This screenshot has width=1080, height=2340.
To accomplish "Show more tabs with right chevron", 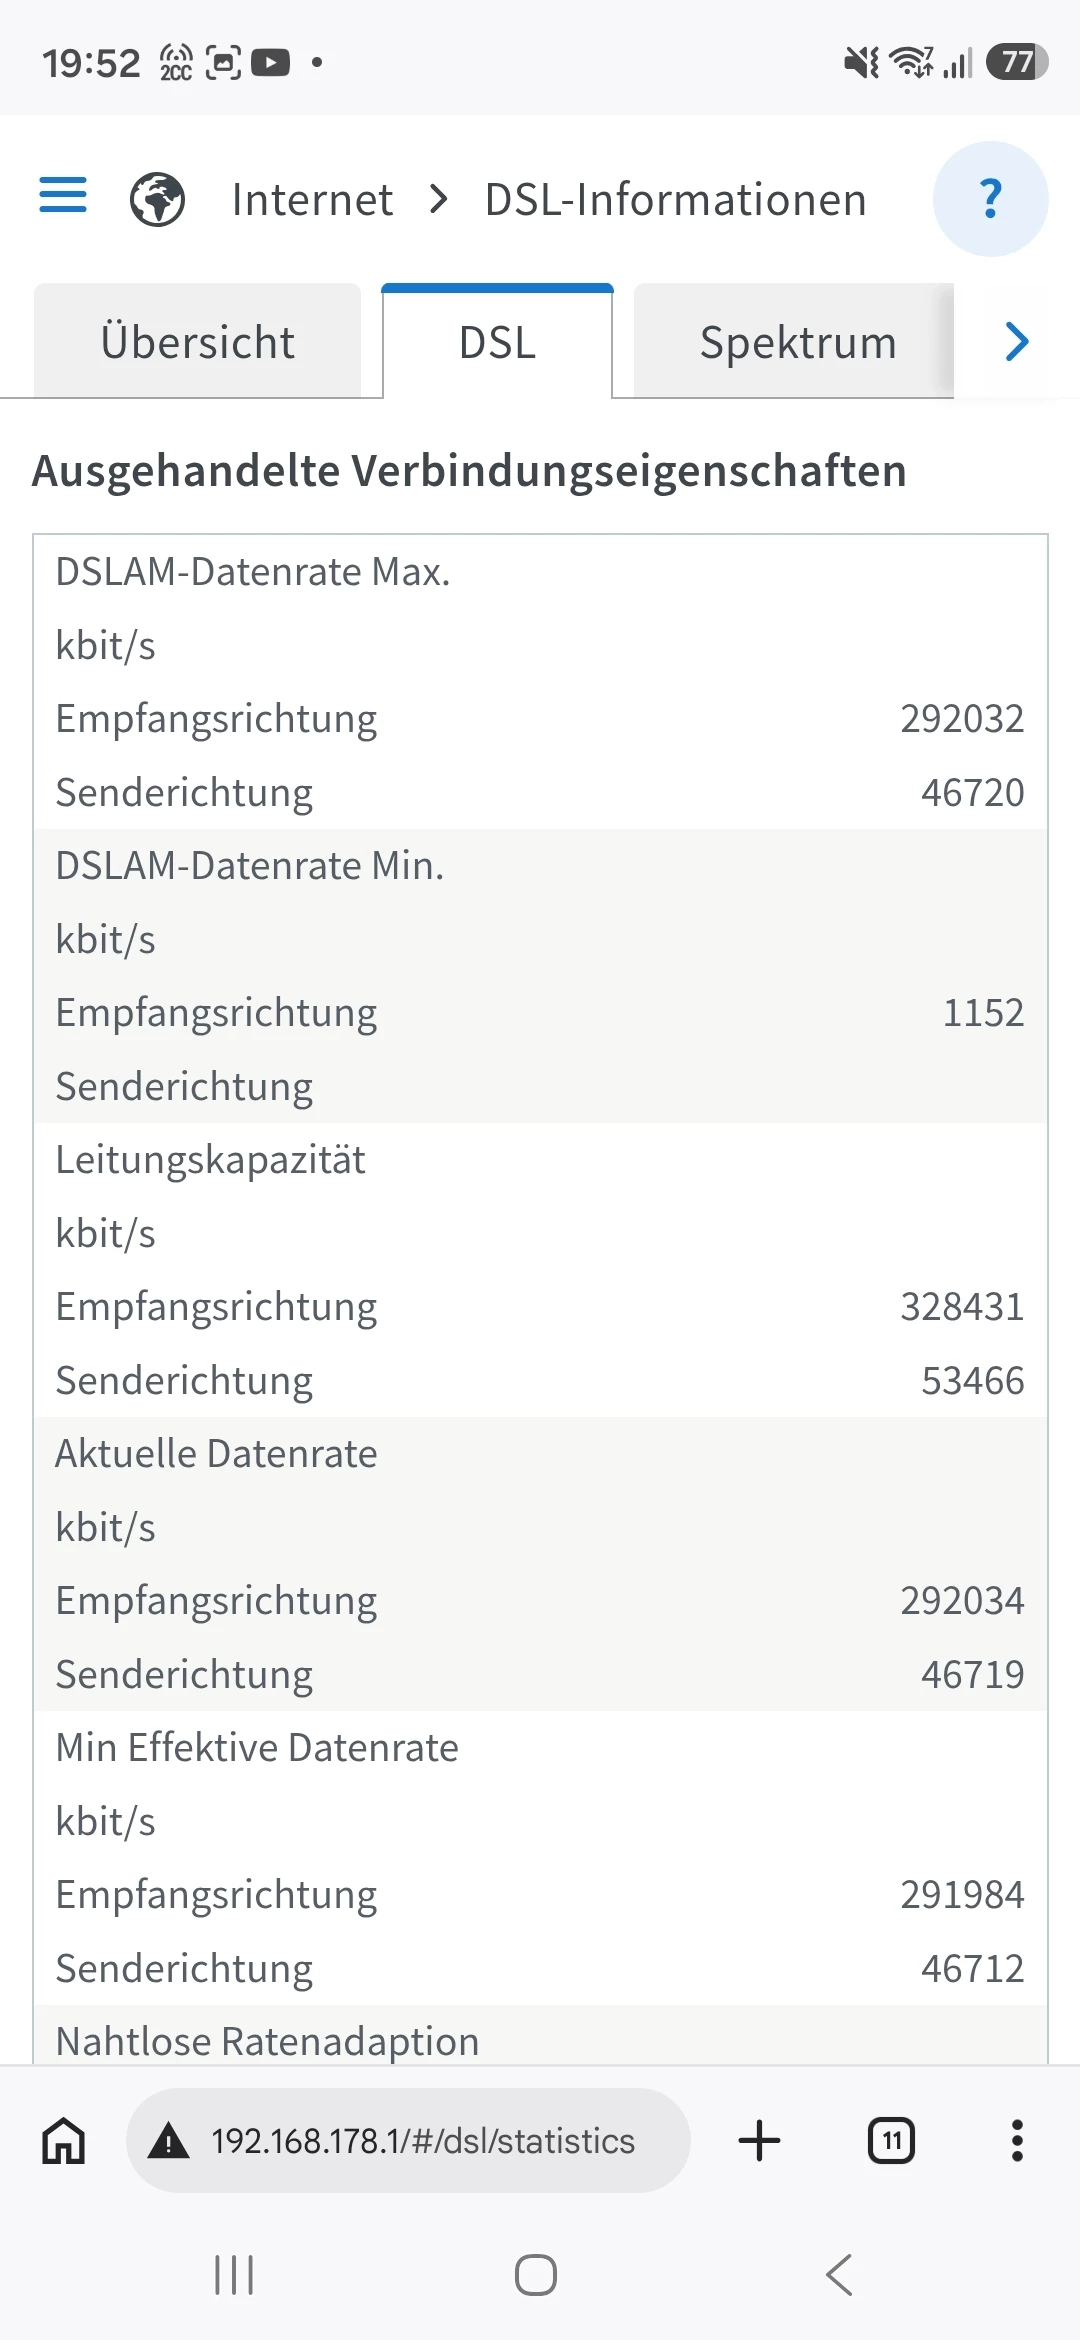I will point(1017,342).
